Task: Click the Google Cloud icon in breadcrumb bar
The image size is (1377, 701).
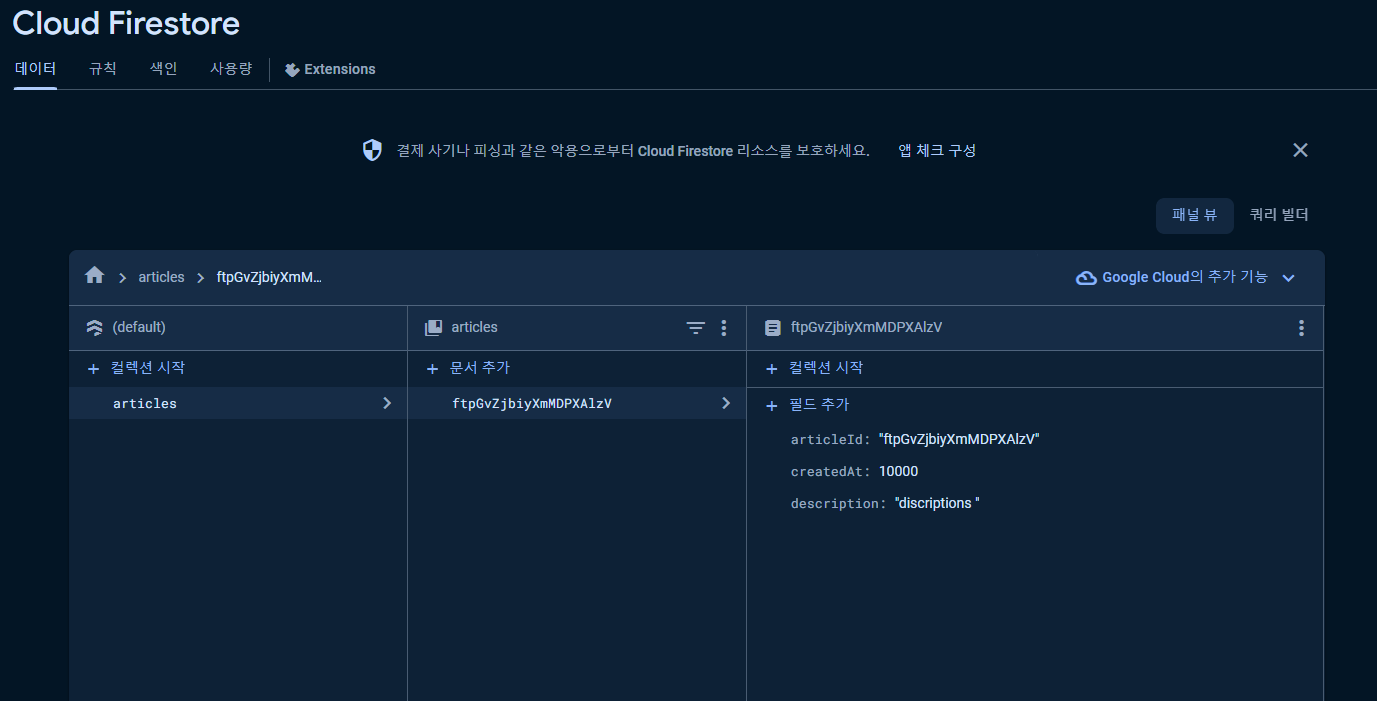Action: pyautogui.click(x=1086, y=278)
